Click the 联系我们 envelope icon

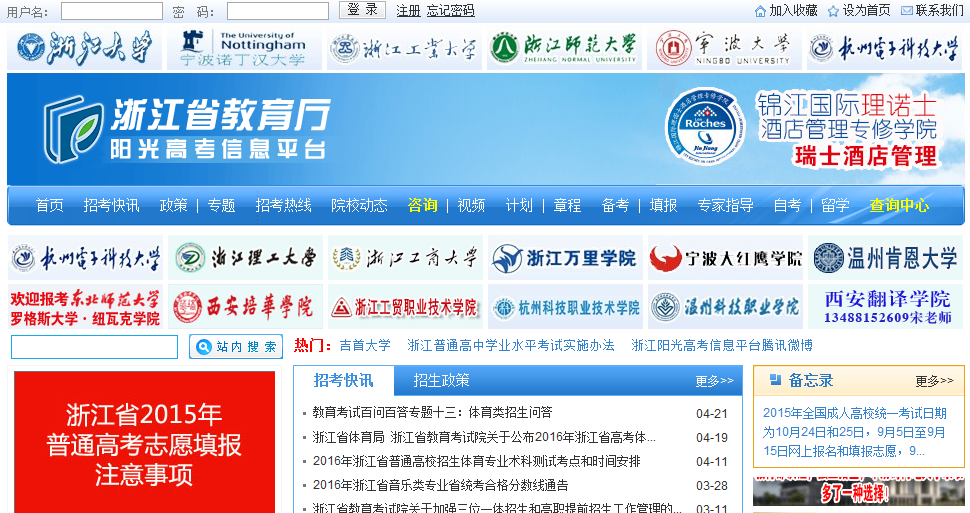tap(907, 11)
